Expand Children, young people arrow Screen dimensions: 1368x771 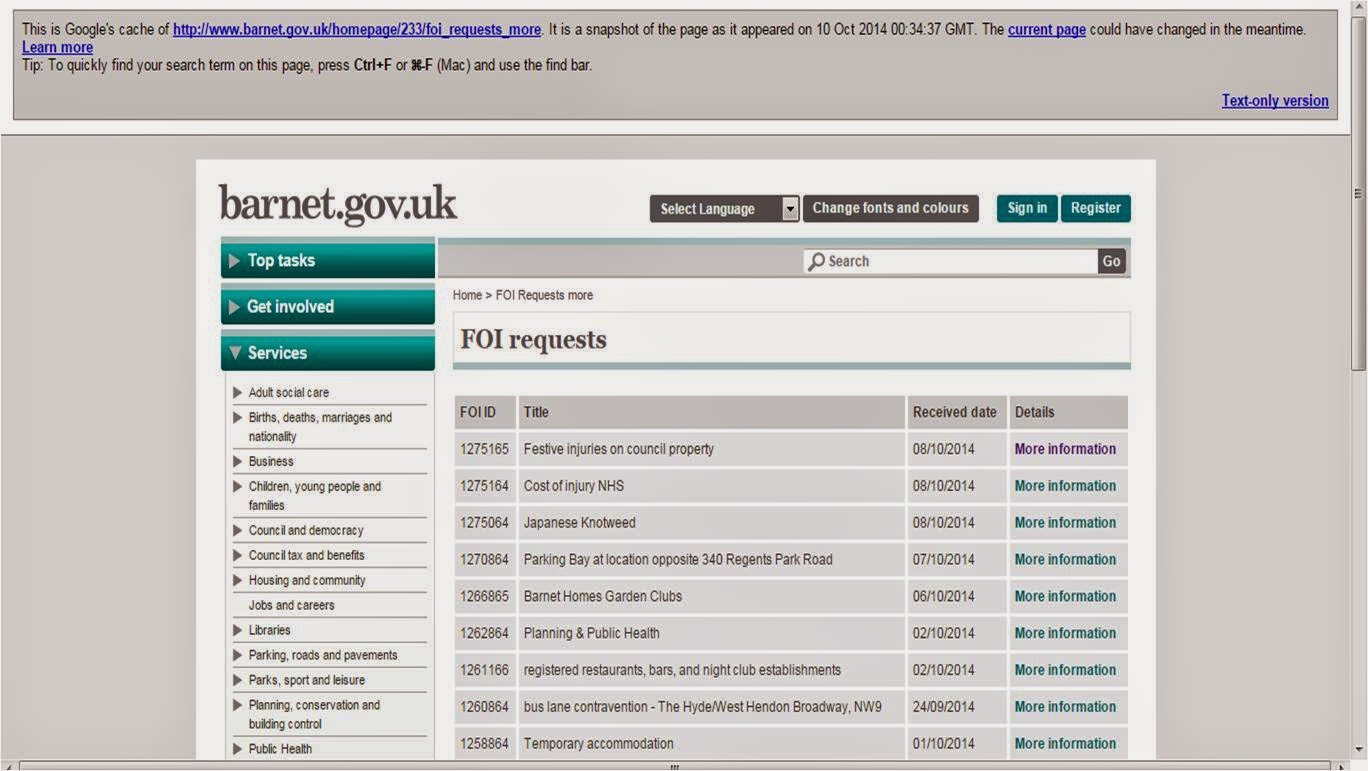[238, 486]
